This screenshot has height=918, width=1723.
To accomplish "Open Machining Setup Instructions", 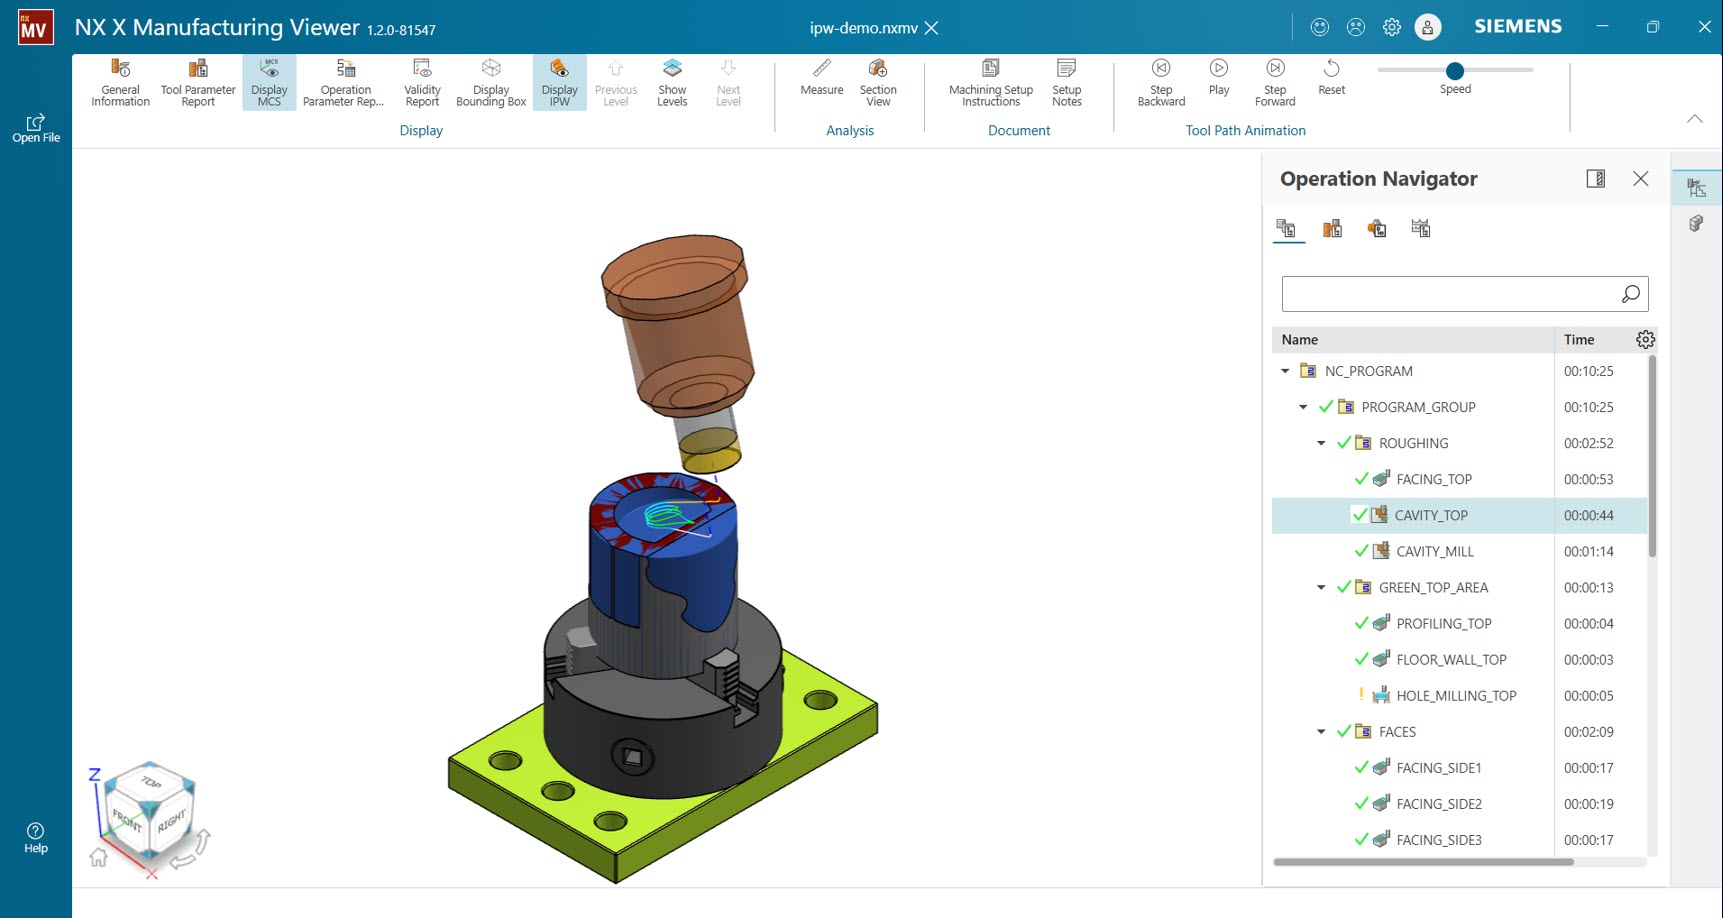I will tap(991, 82).
